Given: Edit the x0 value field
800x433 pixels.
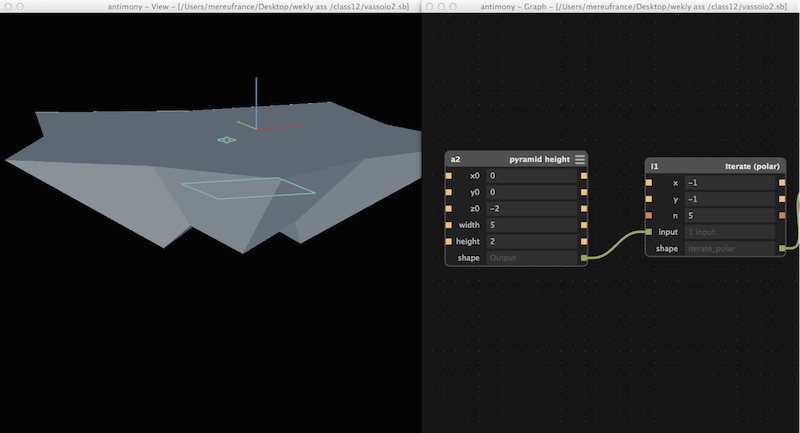Looking at the screenshot, I should tap(531, 176).
